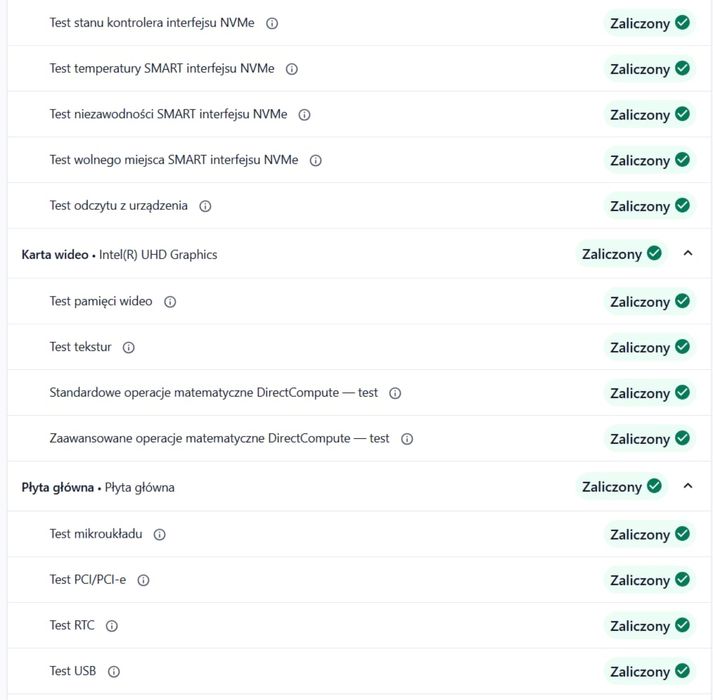The height and width of the screenshot is (700, 713).
Task: Click info icon next to Test USB
Action: pos(113,671)
